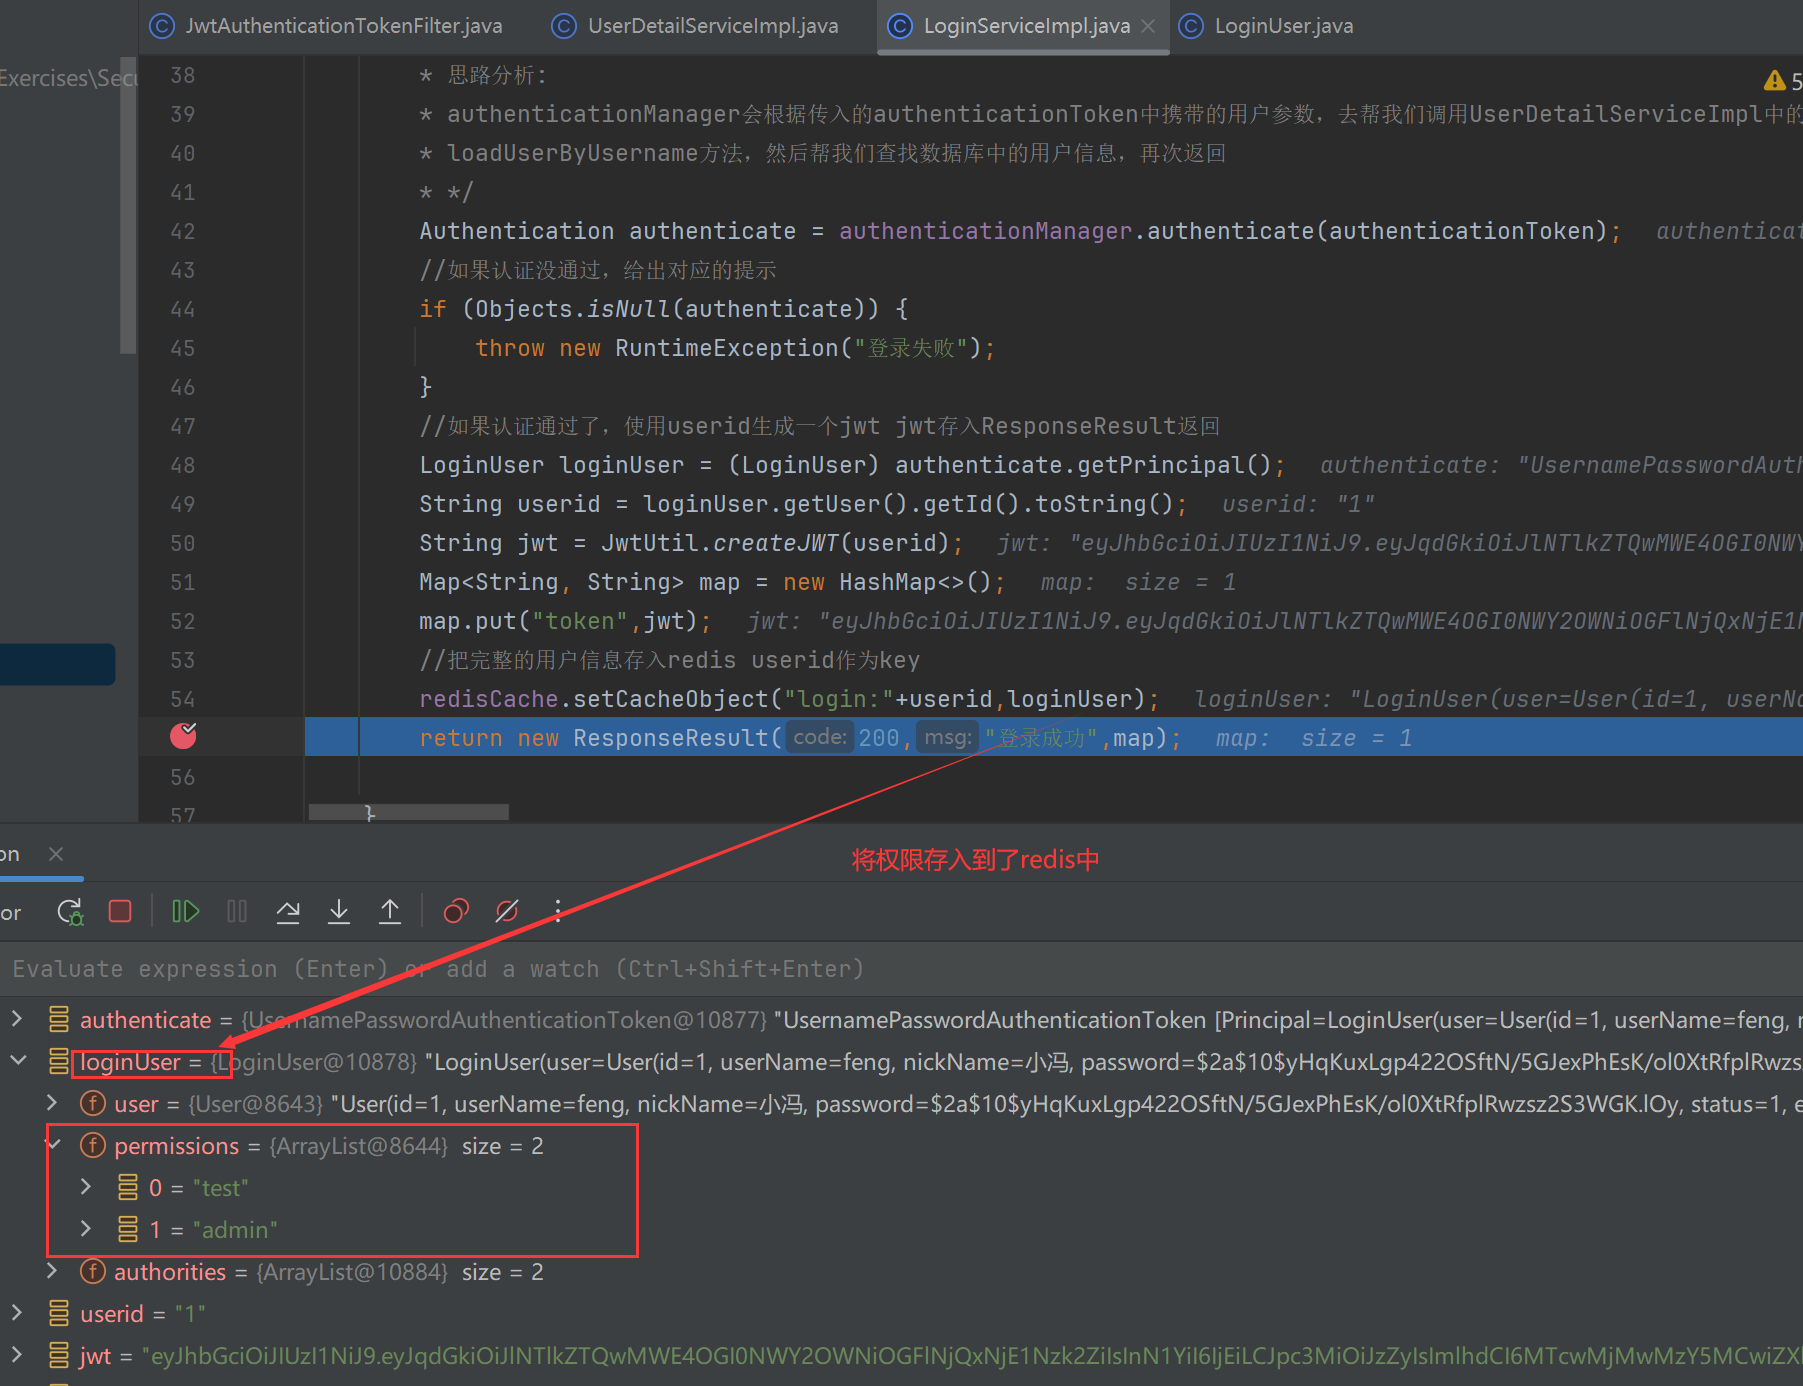Click the isNull method on line 44
1803x1386 pixels.
tap(628, 309)
